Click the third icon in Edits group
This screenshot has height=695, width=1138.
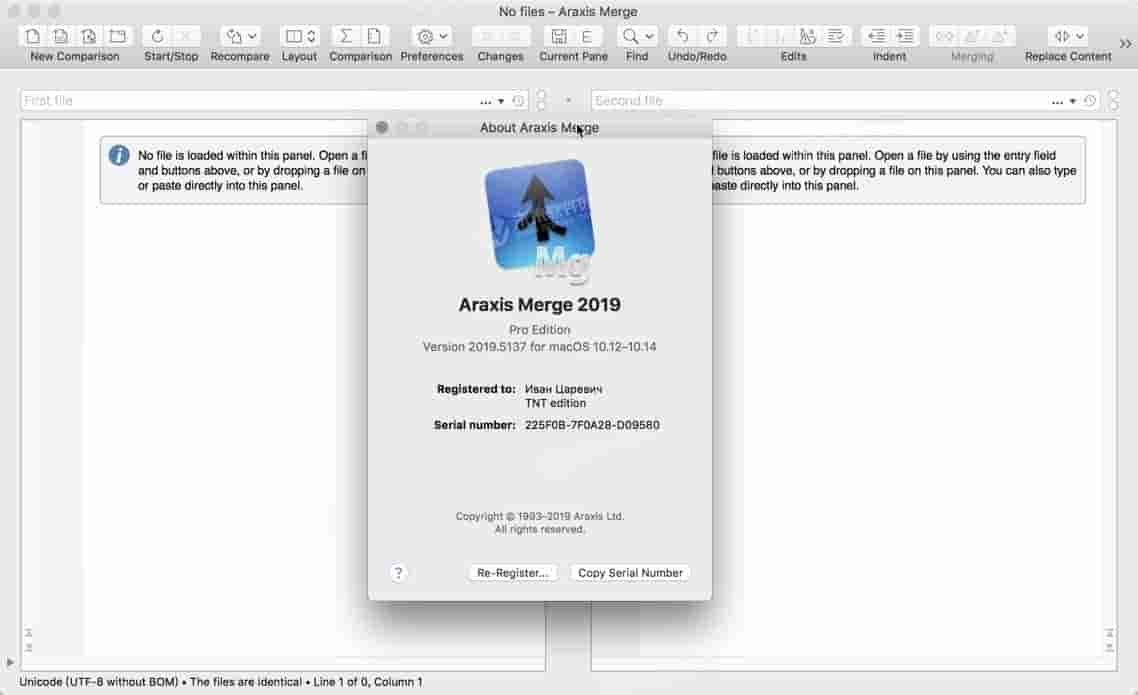(807, 36)
